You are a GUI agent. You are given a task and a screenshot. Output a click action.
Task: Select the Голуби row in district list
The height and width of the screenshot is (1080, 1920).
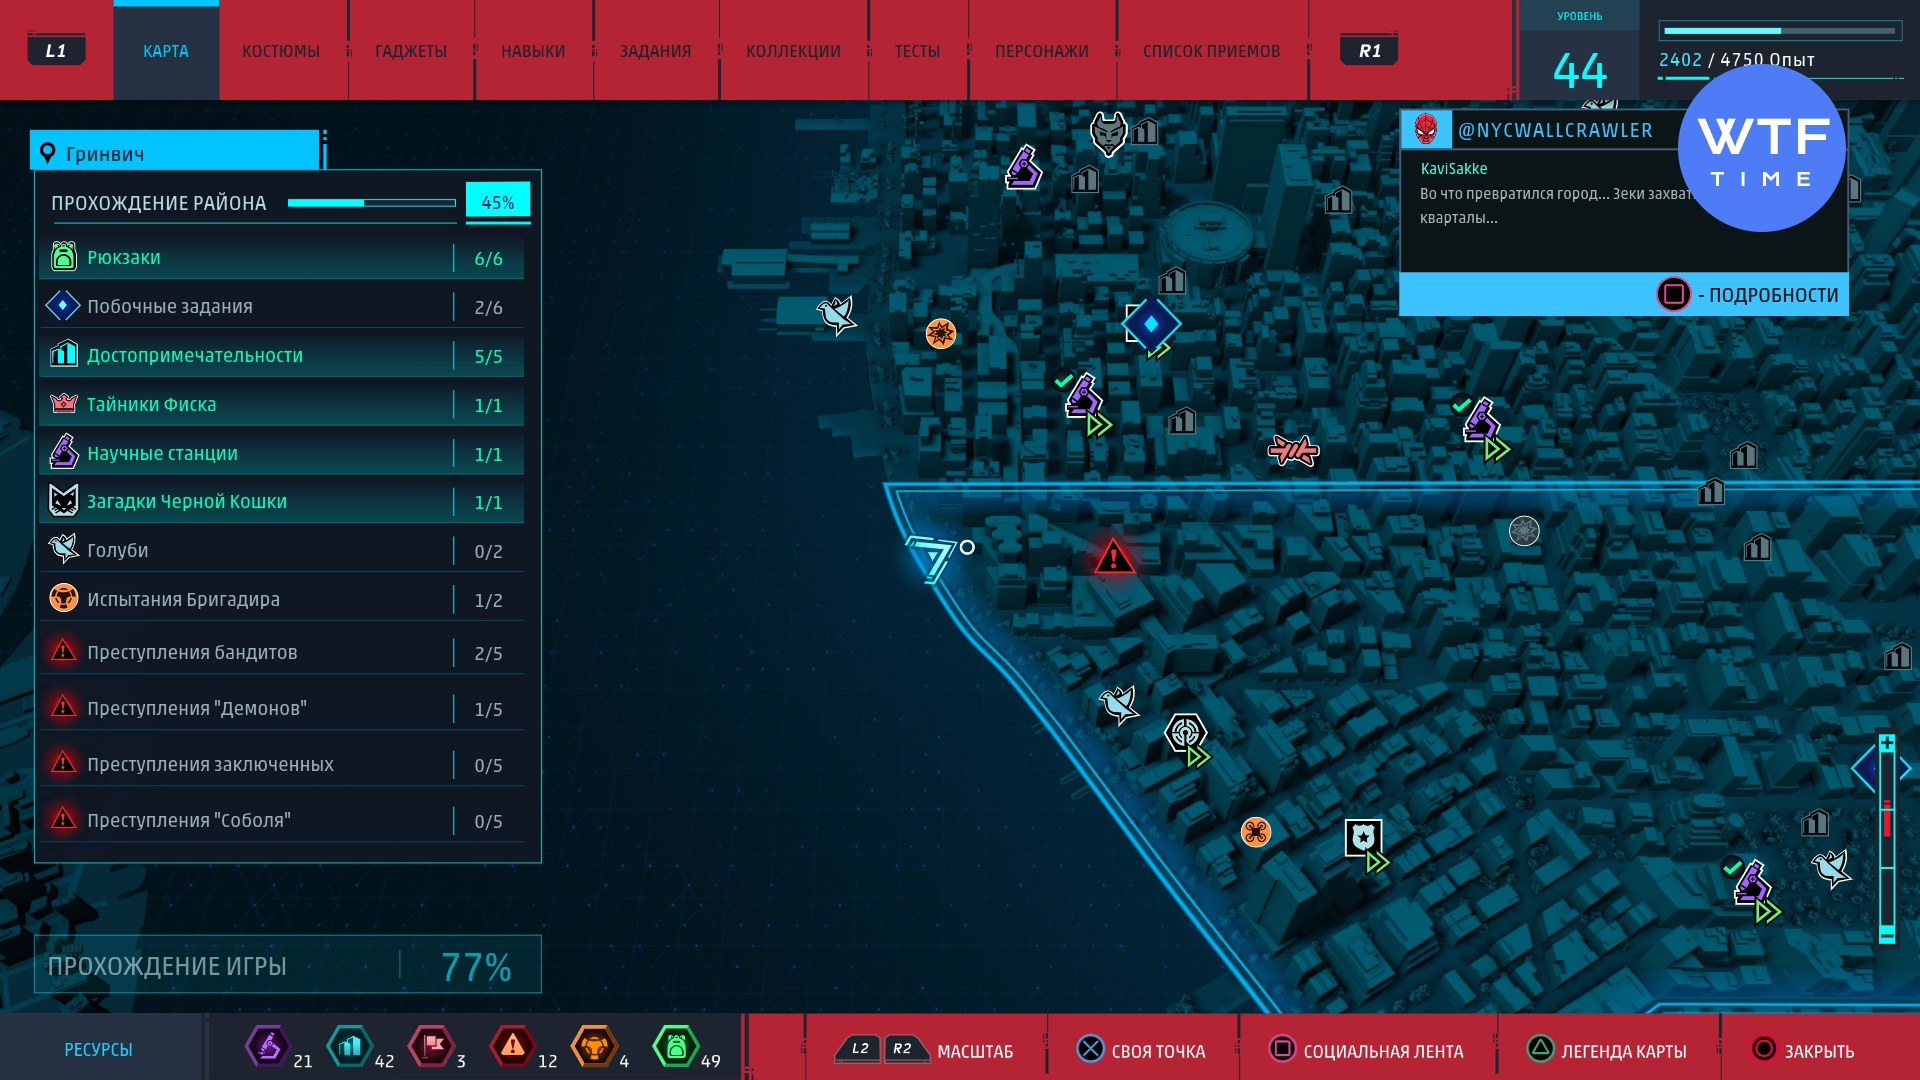tap(282, 550)
